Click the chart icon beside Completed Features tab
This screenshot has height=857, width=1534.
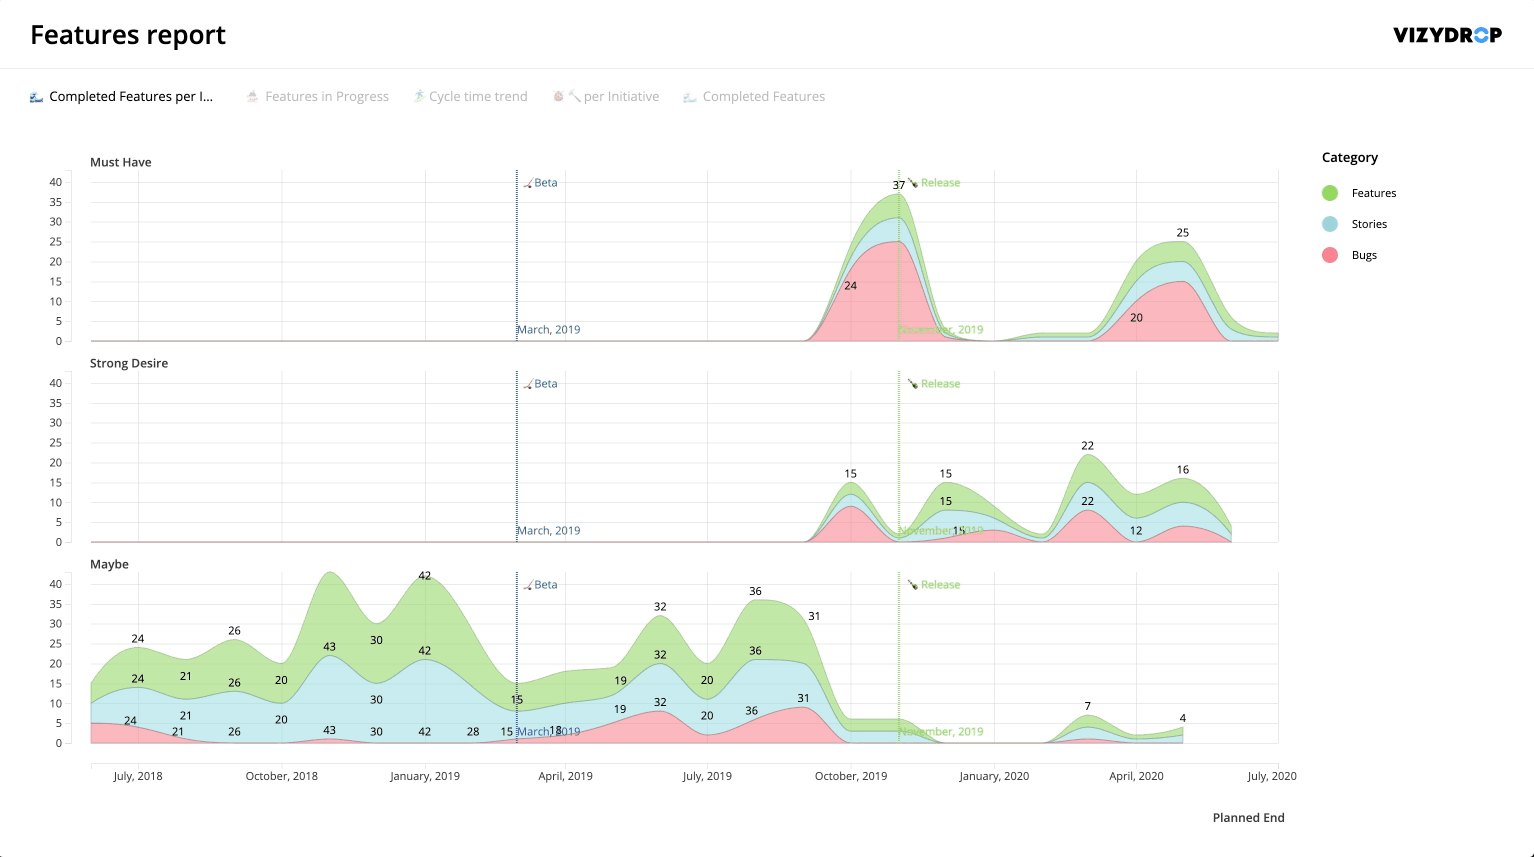[690, 95]
